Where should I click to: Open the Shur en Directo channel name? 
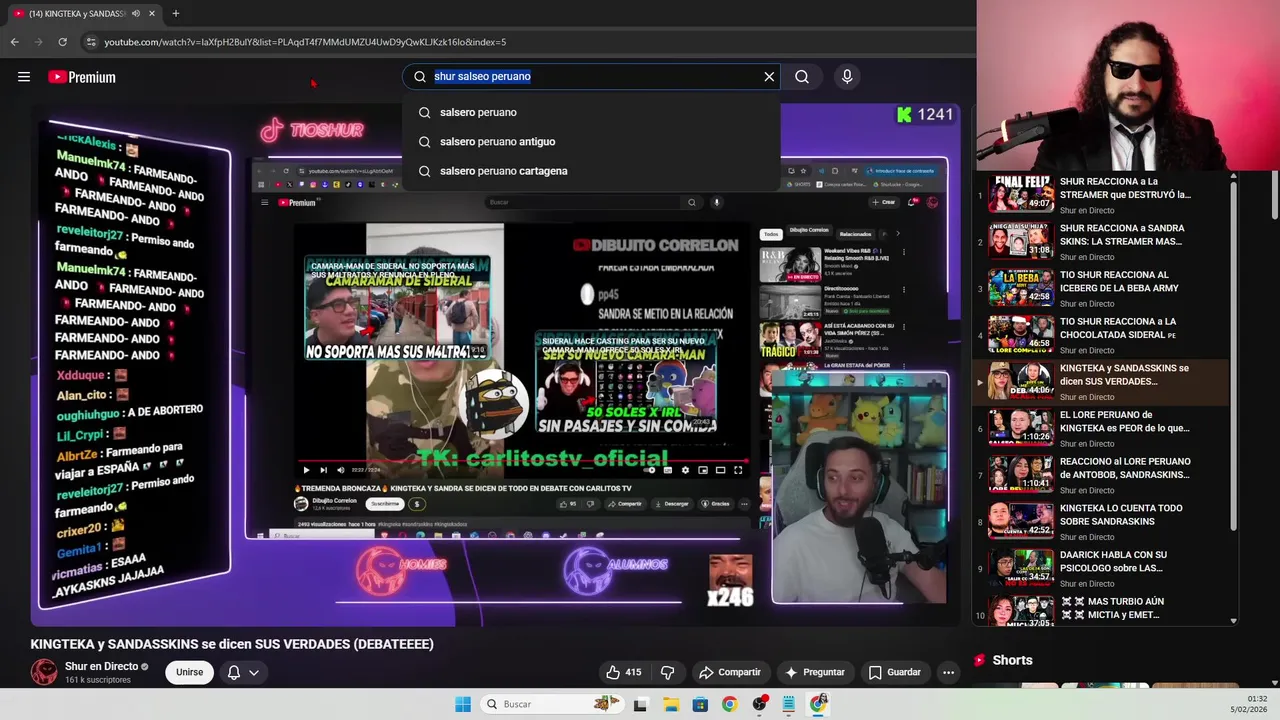coord(101,666)
